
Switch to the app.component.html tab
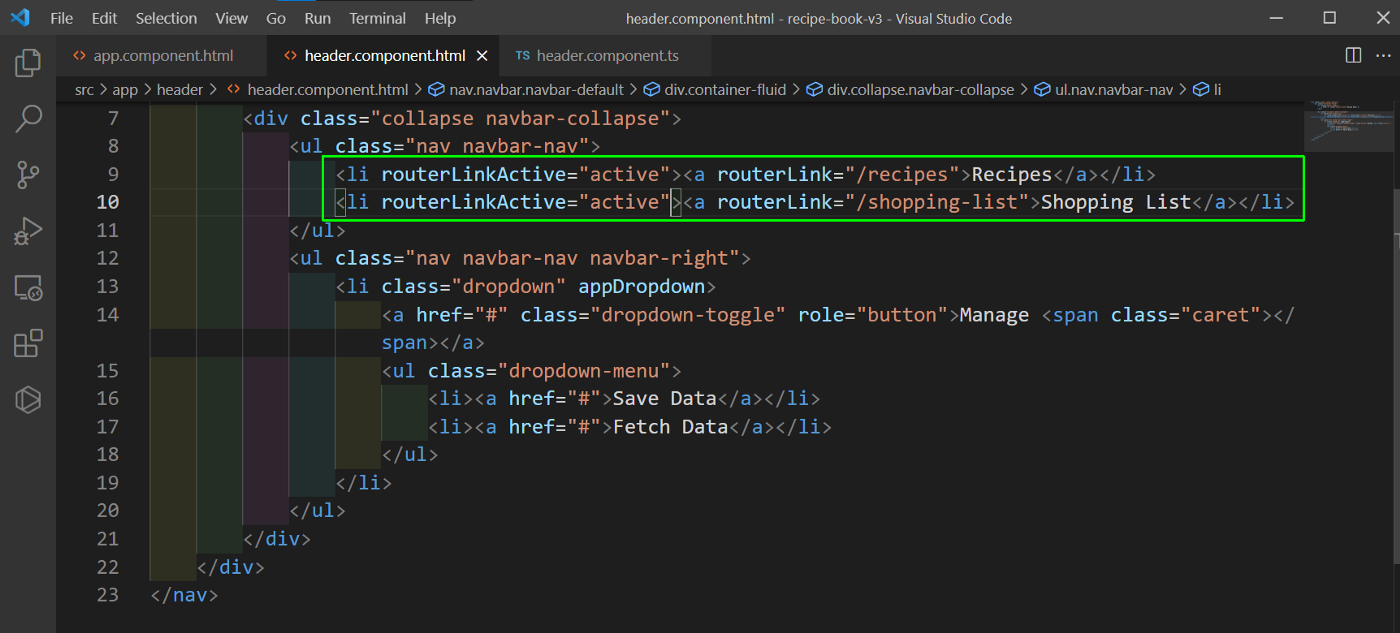[x=162, y=56]
